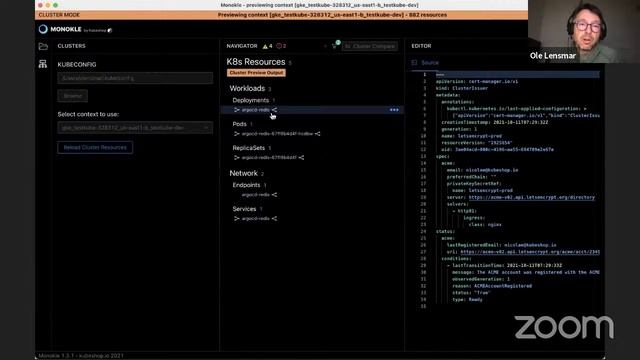Click incoming links icon of Services argocd-redis
The height and width of the screenshot is (360, 640).
click(237, 219)
